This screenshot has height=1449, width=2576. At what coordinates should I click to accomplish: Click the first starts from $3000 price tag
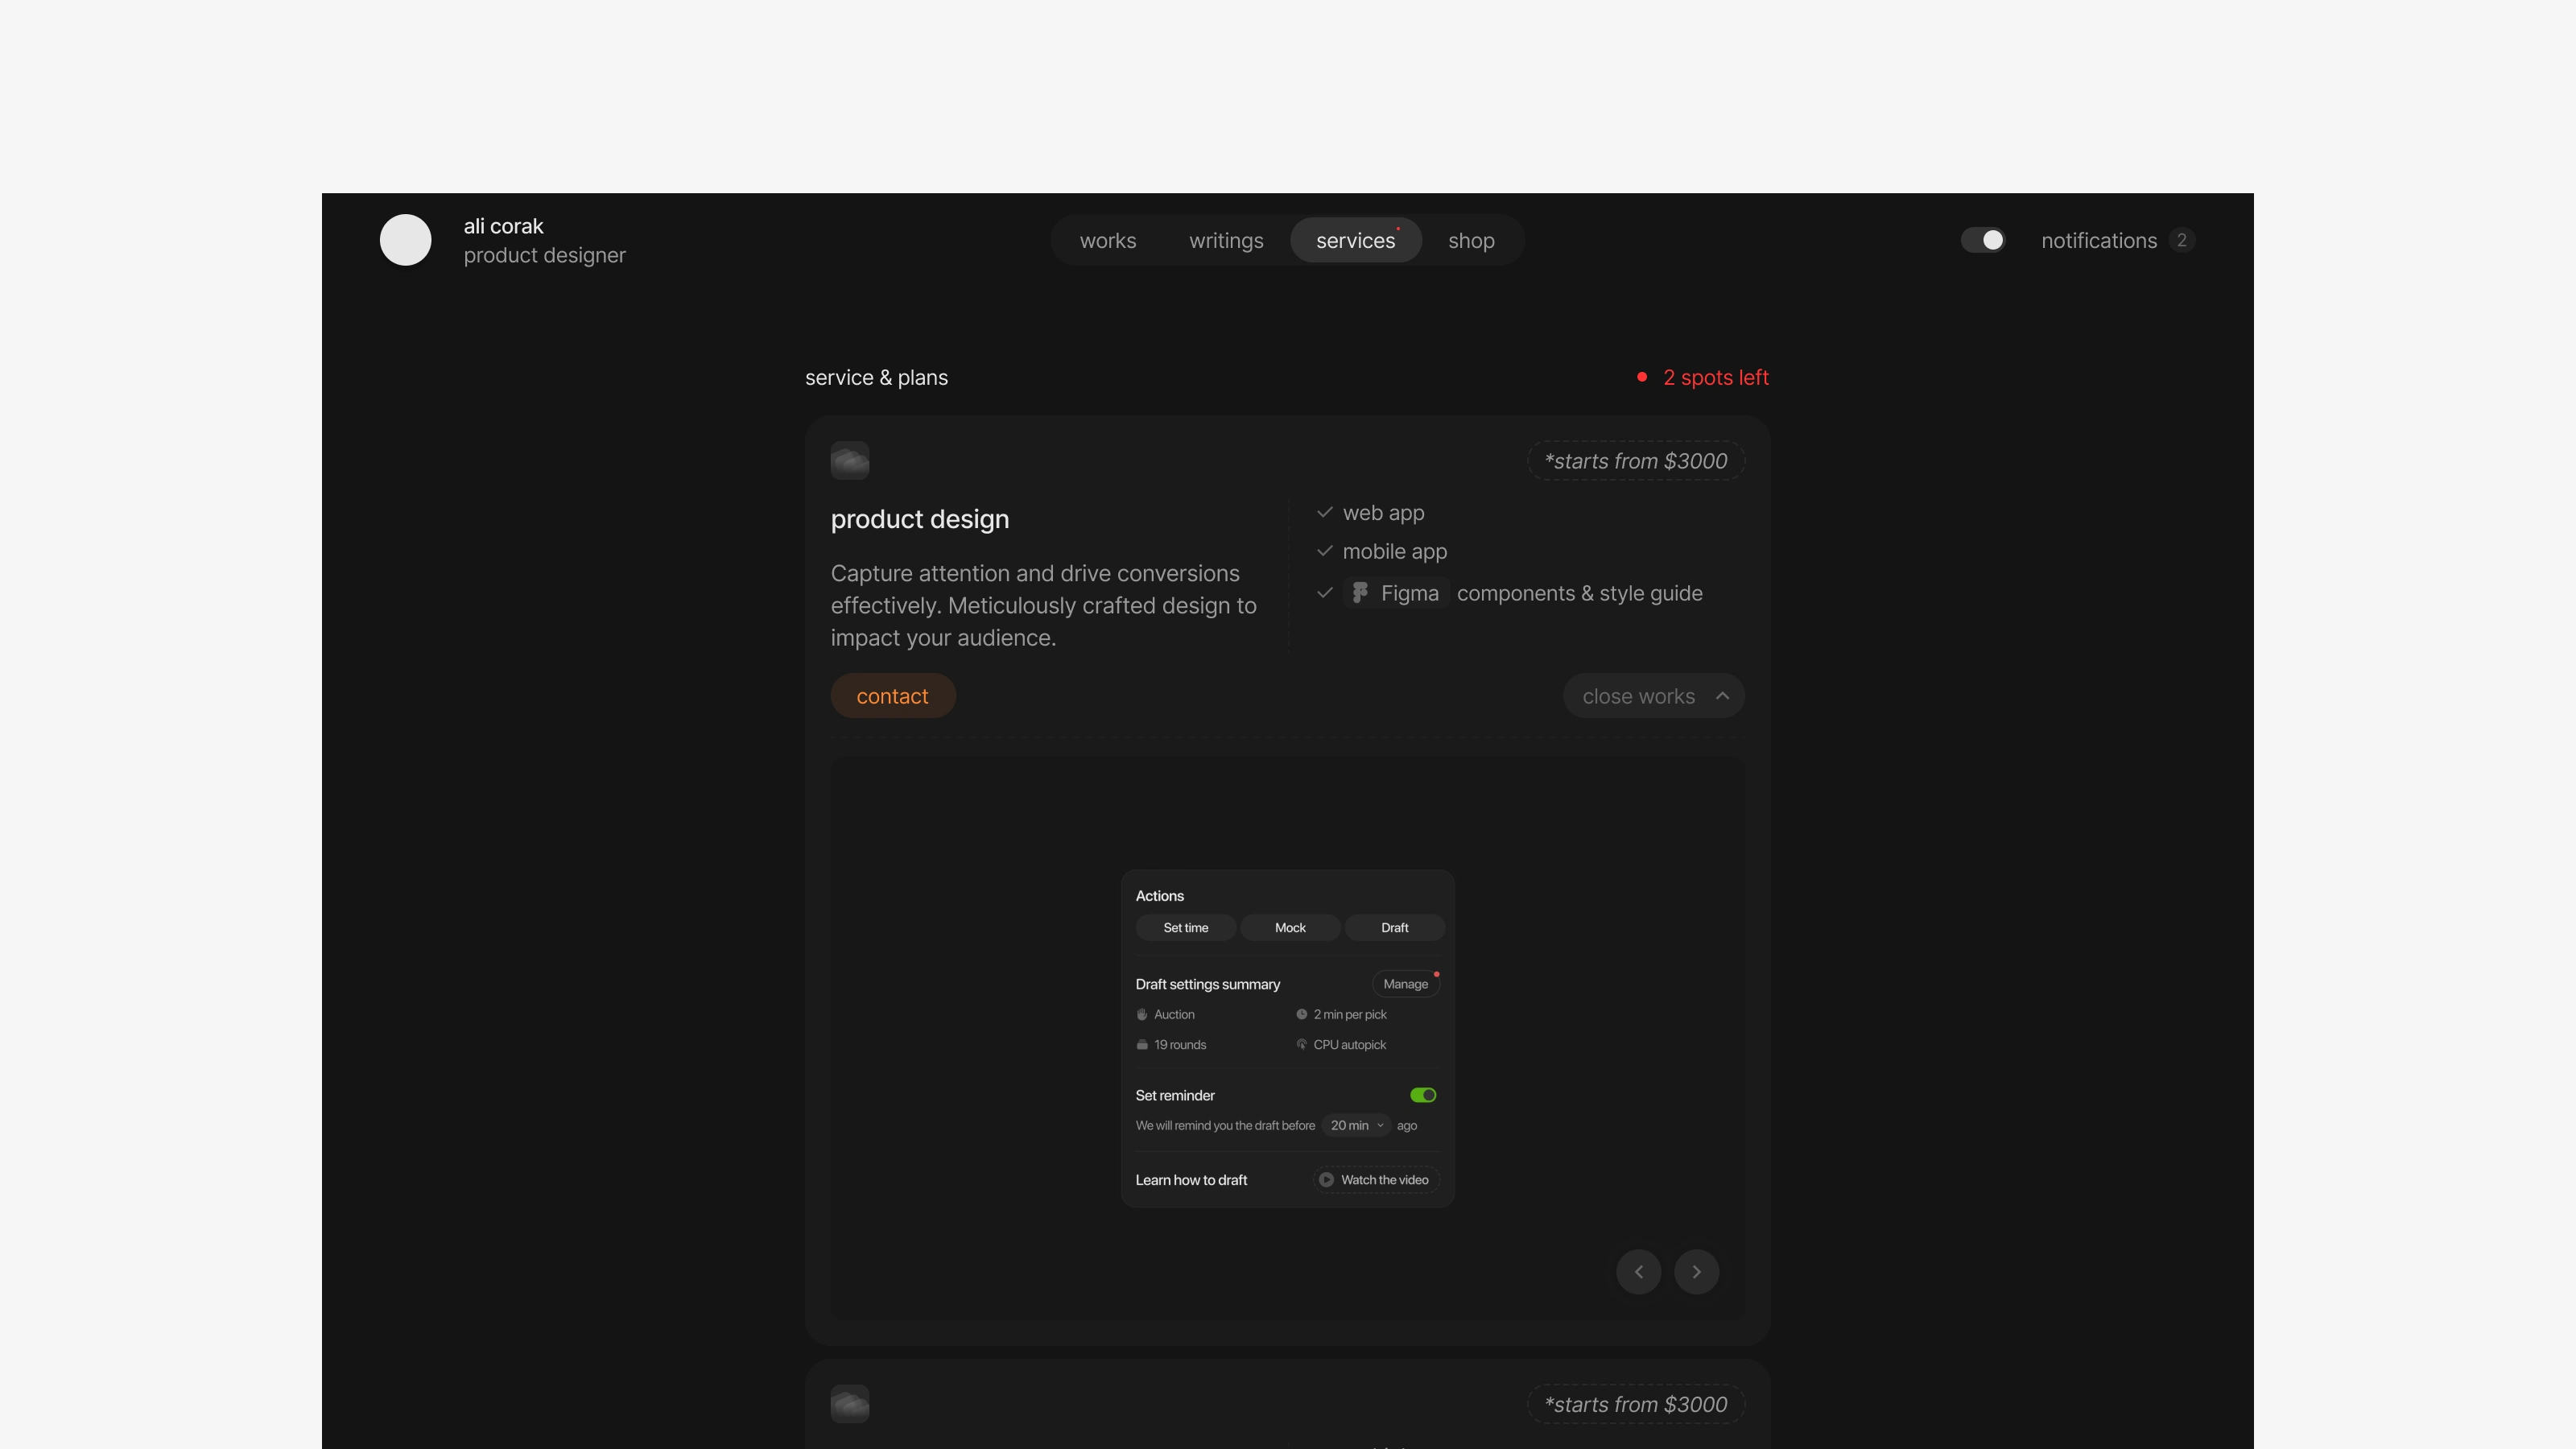[1635, 461]
